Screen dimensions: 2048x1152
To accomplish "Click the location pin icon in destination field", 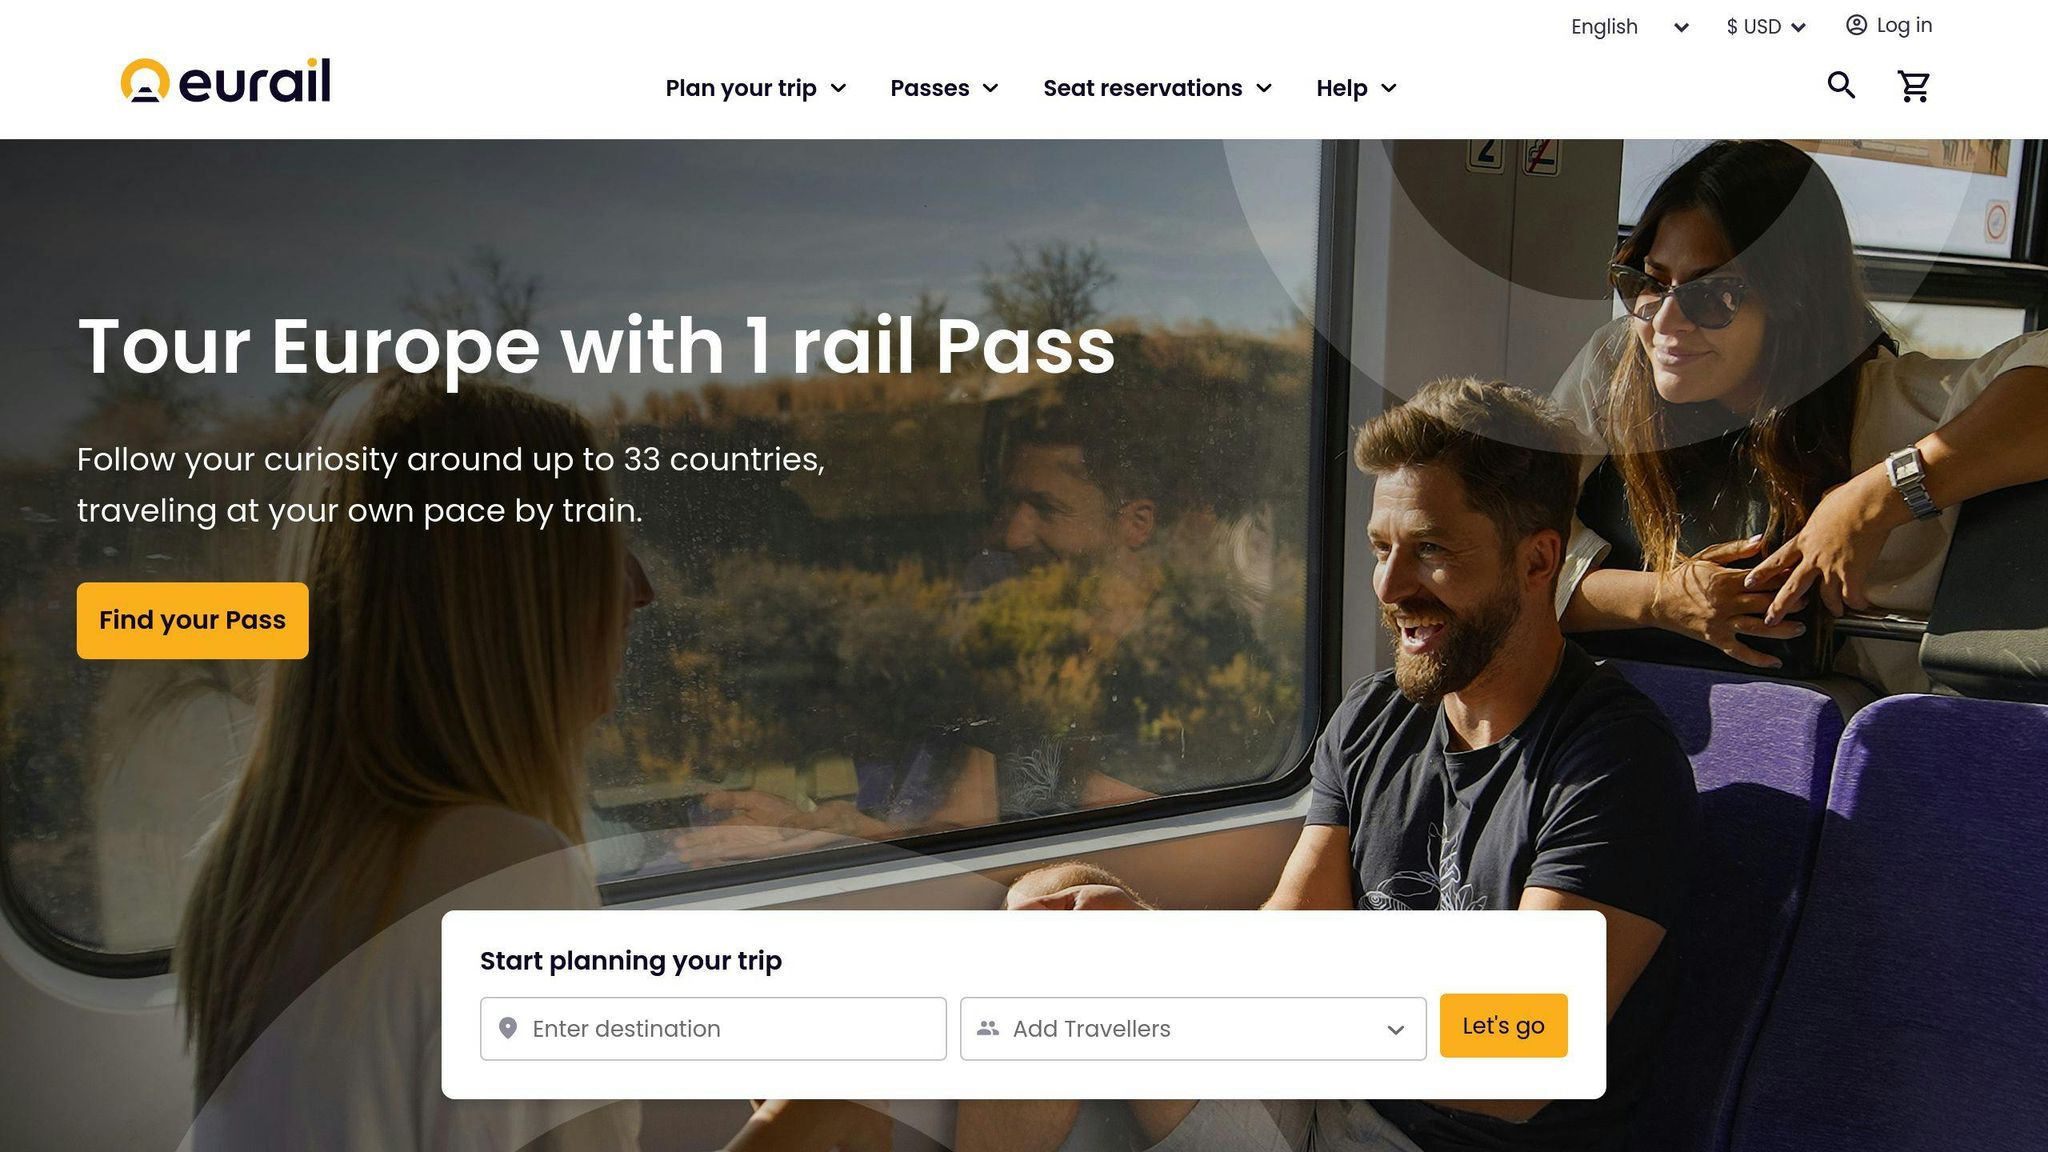I will pyautogui.click(x=508, y=1028).
